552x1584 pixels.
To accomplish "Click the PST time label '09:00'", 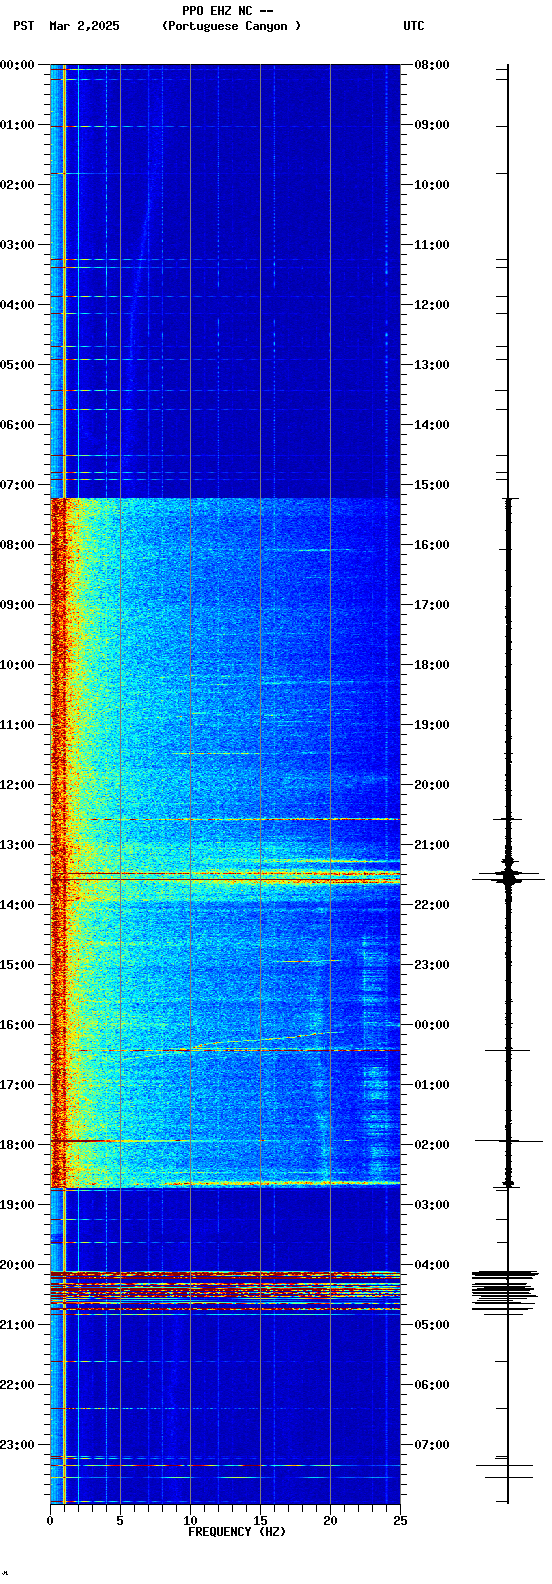I will [x=17, y=605].
